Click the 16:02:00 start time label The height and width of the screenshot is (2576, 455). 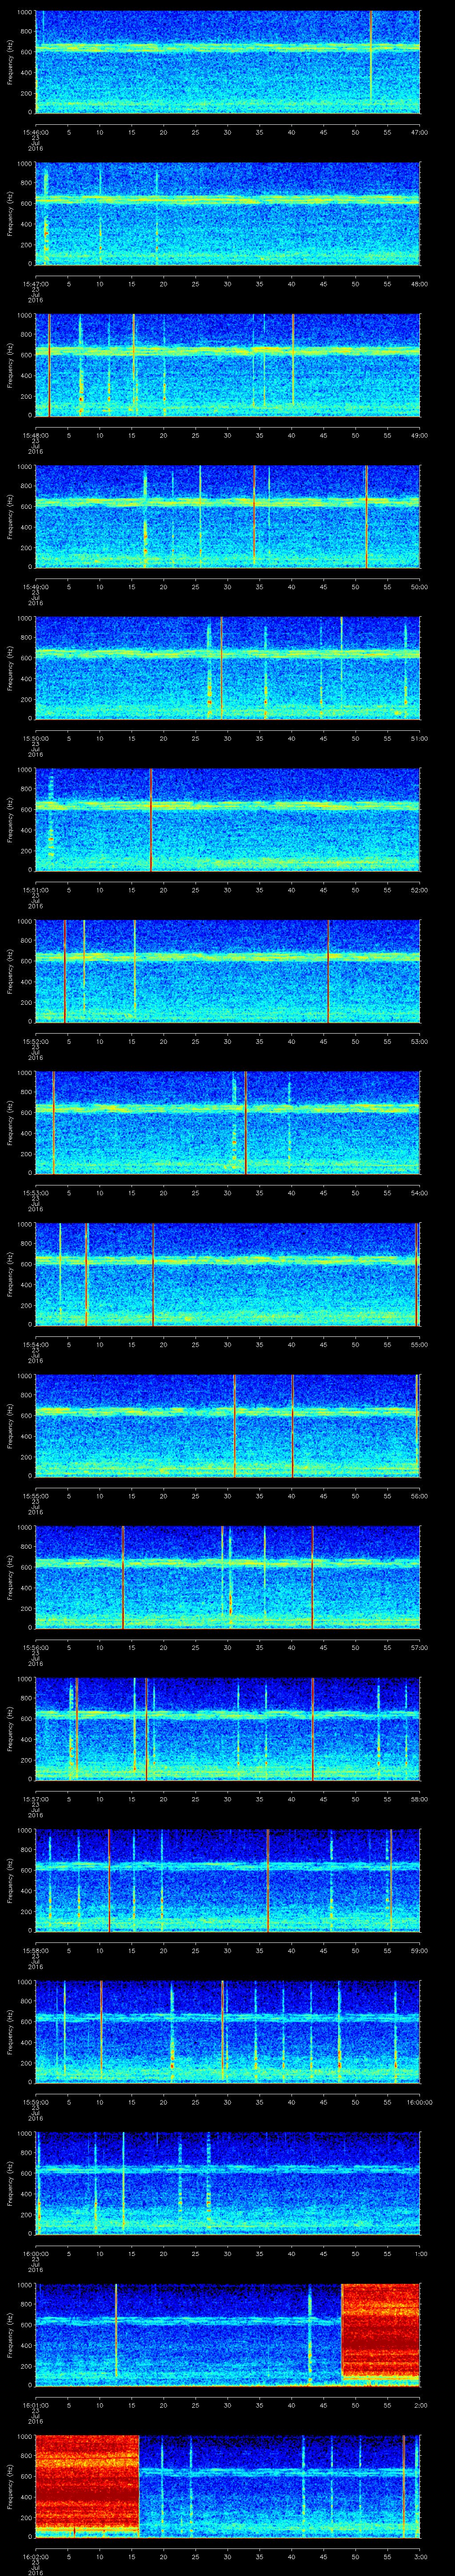click(x=36, y=2556)
